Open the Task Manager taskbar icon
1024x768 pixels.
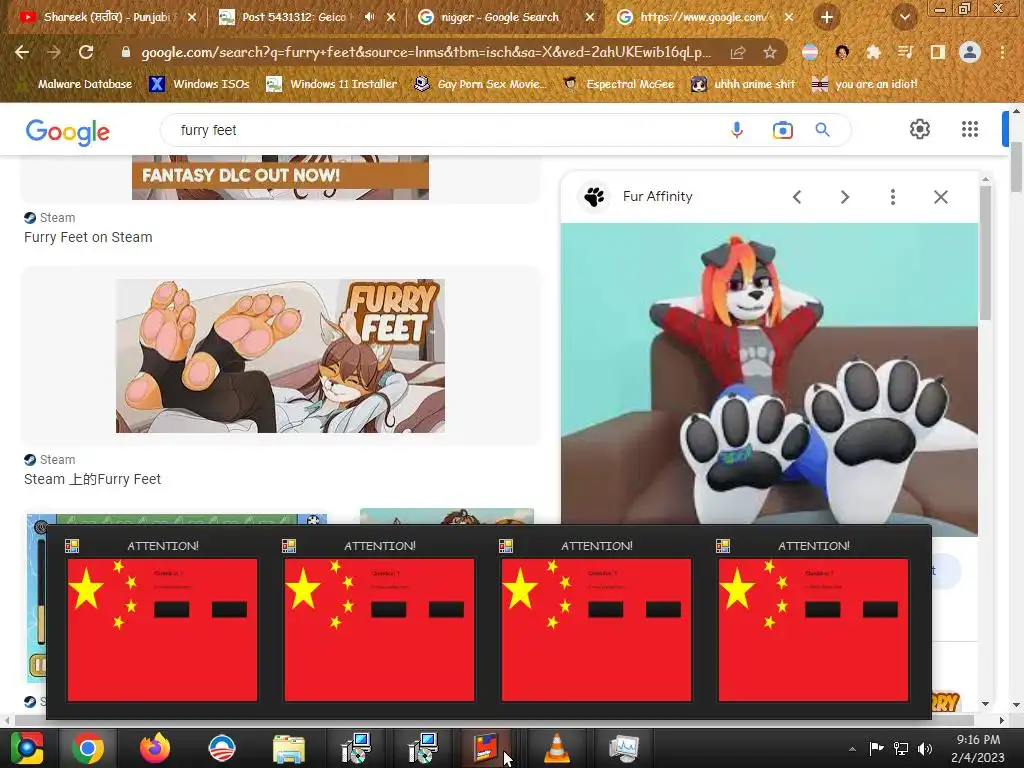pyautogui.click(x=624, y=748)
